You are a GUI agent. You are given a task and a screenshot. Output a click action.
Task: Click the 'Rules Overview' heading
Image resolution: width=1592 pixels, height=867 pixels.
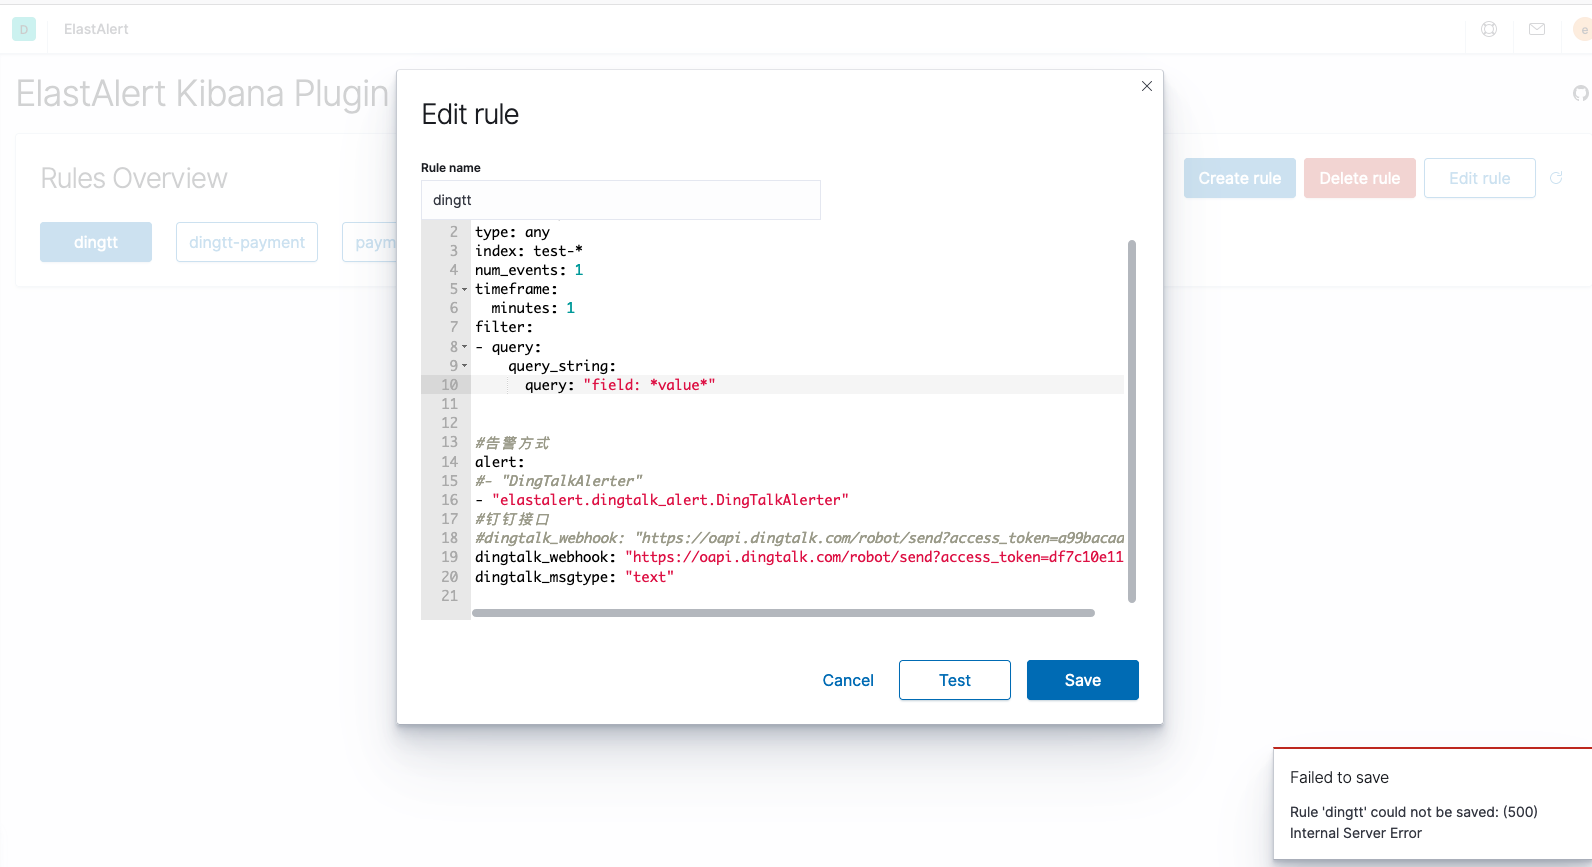[134, 178]
